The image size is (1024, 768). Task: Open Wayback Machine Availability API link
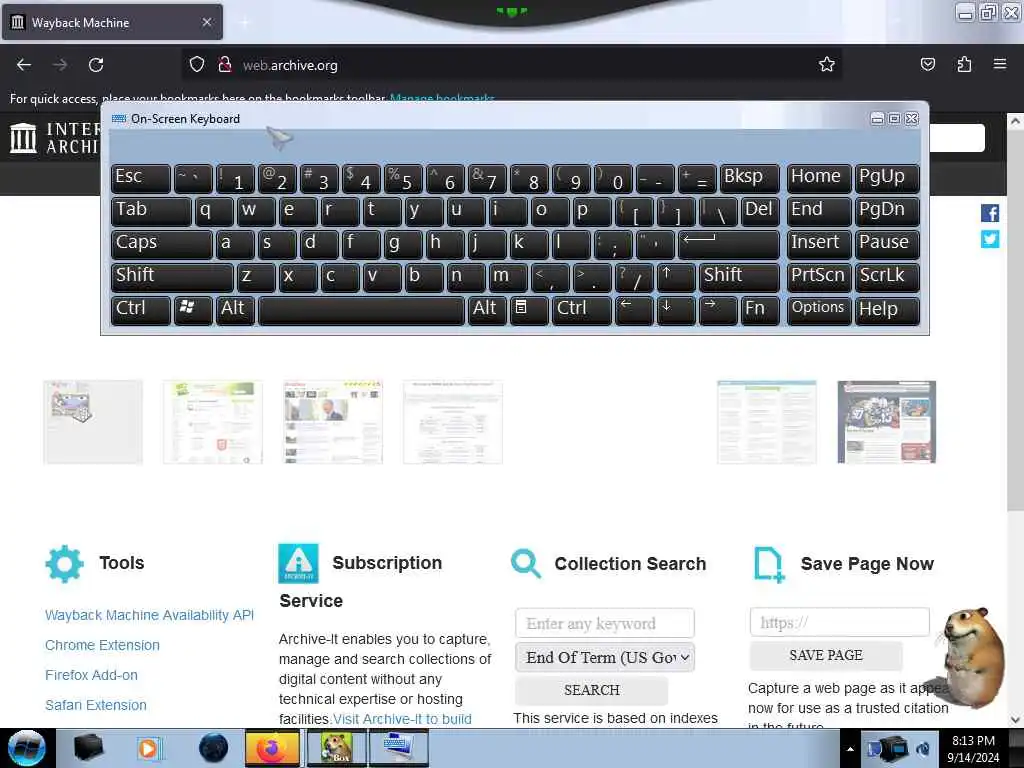coord(150,615)
